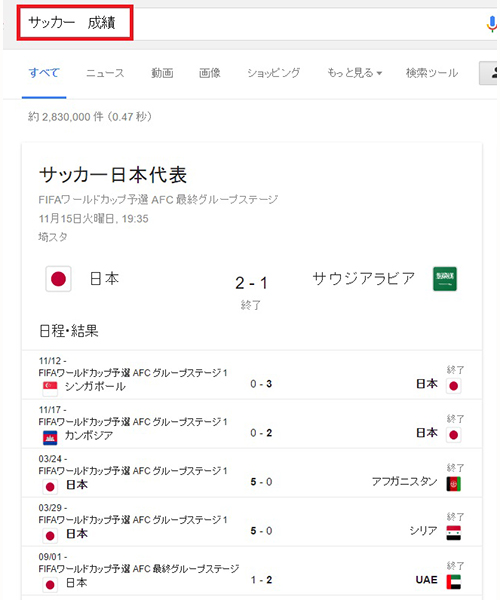Click the 5 - 0 score in 03/29 row
The image size is (500, 600).
coord(261,531)
